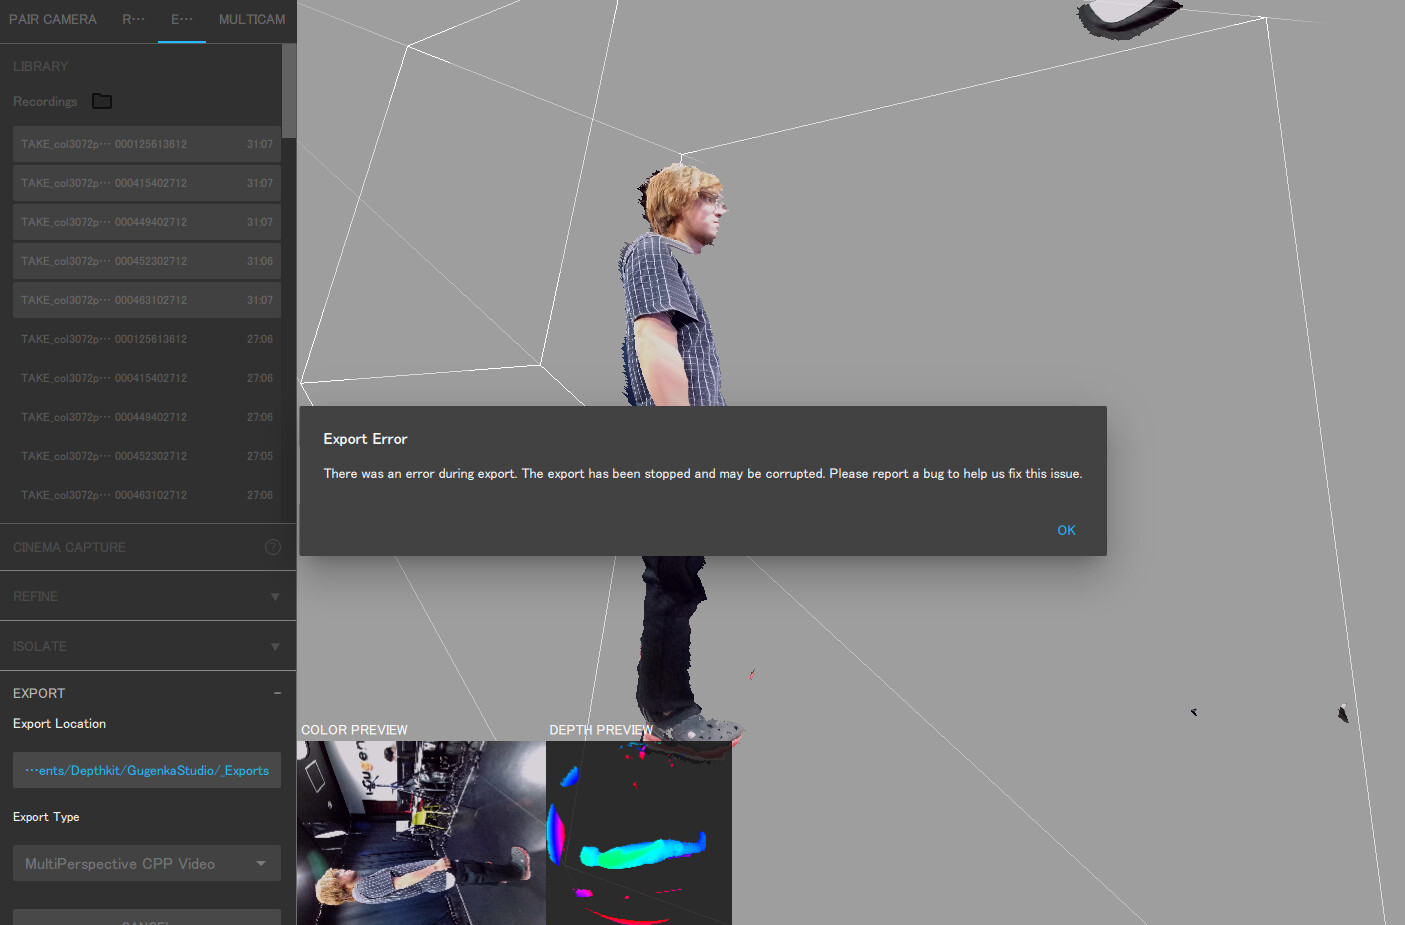Open the truncated R… tab

click(x=133, y=19)
